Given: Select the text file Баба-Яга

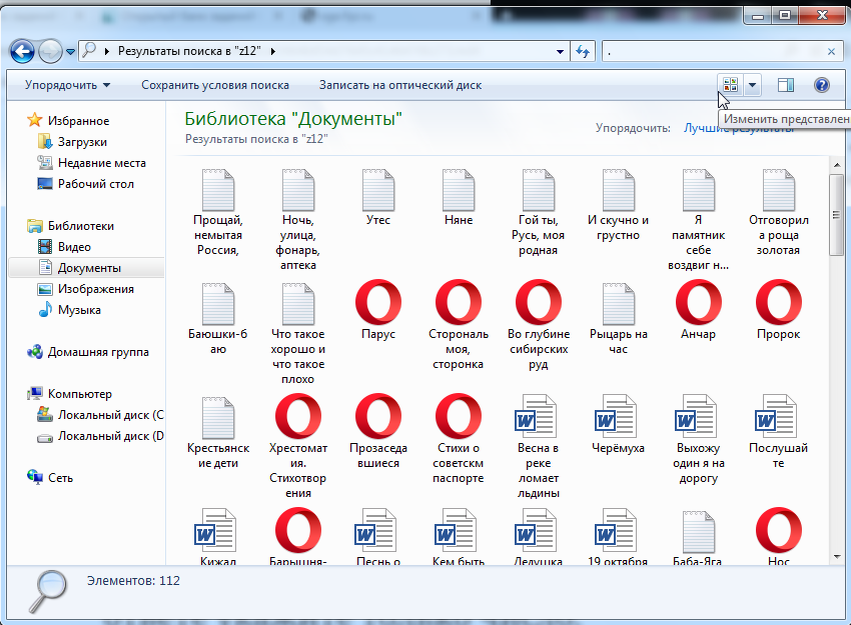Looking at the screenshot, I should (x=698, y=537).
